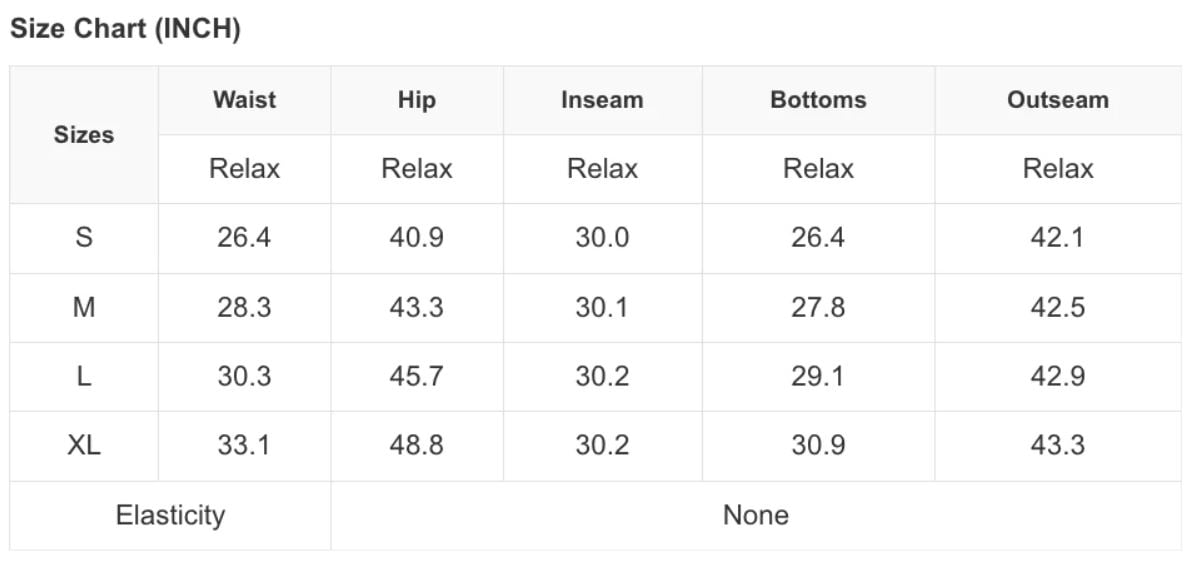Image resolution: width=1195 pixels, height=562 pixels.
Task: Click Relax label under Outseam
Action: point(1058,169)
